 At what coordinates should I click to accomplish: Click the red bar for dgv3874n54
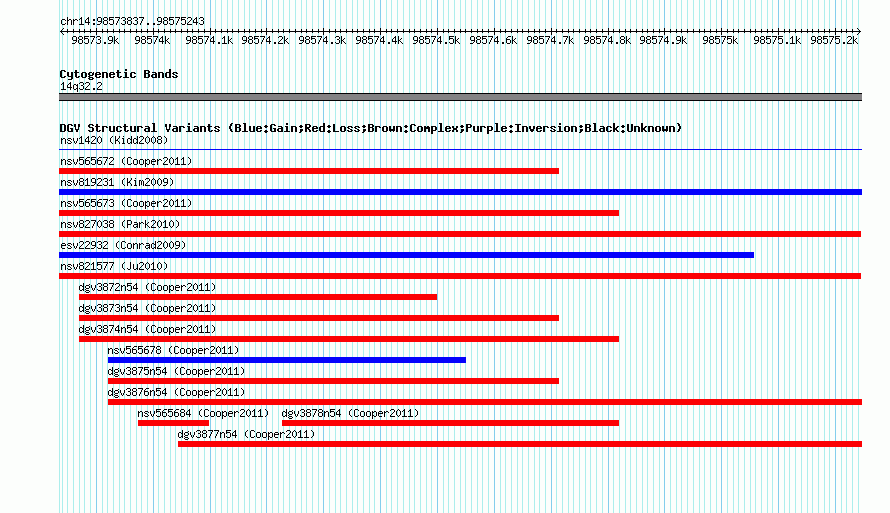pos(349,339)
